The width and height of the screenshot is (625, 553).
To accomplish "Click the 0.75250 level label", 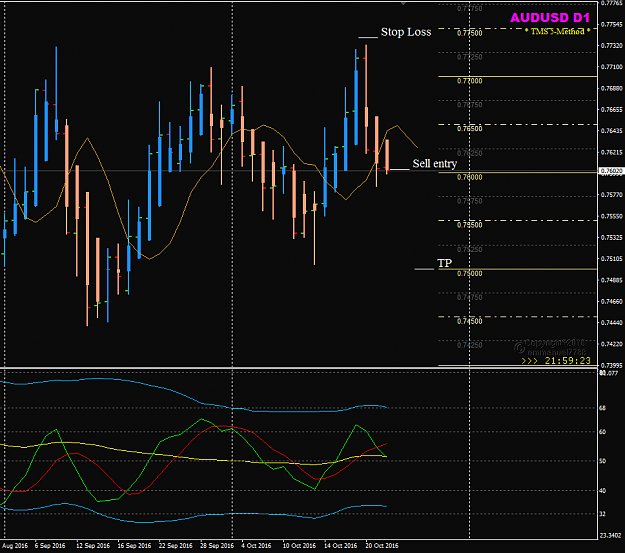I will (x=470, y=250).
